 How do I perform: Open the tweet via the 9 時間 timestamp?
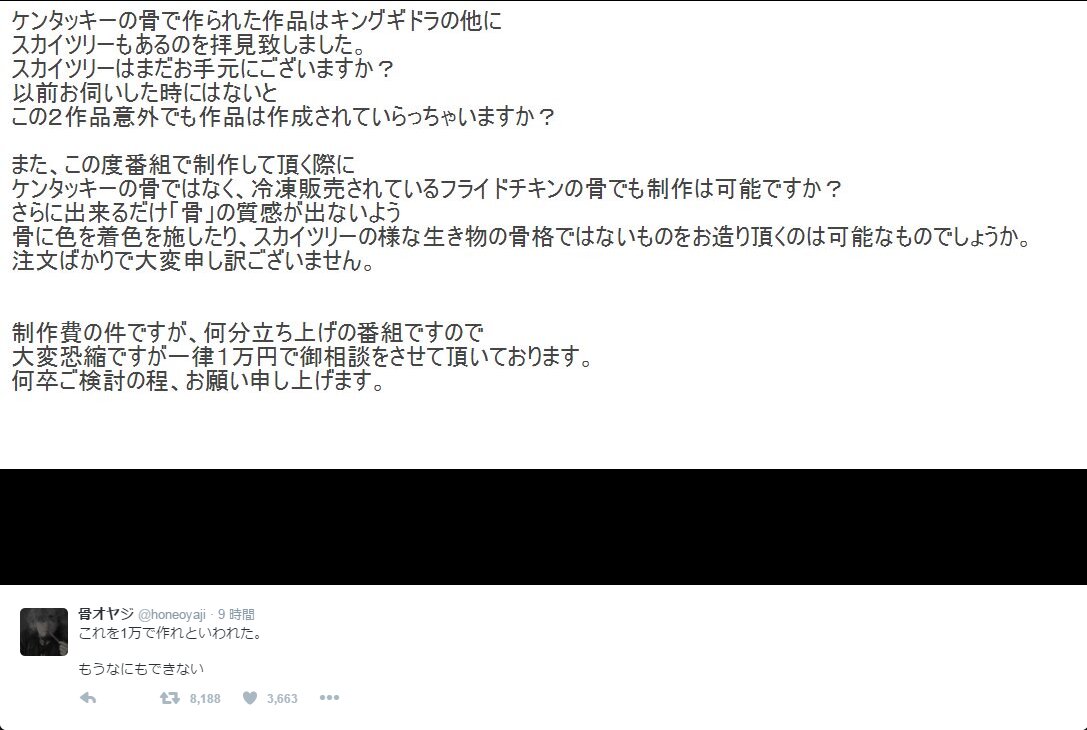click(236, 614)
